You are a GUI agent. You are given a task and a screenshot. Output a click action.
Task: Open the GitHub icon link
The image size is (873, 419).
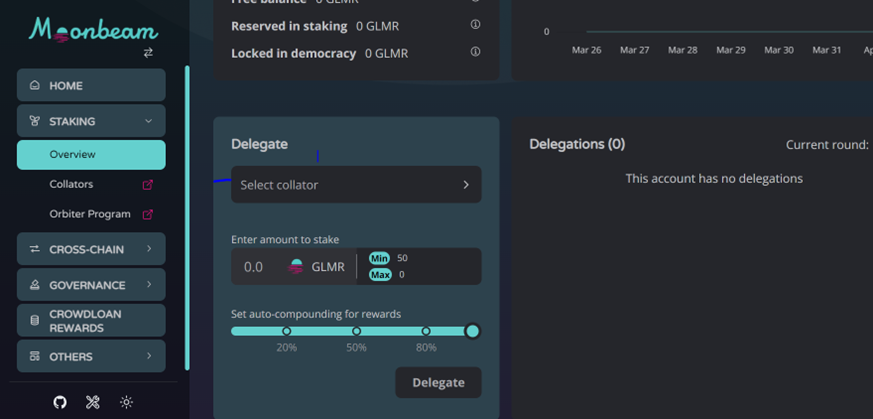click(60, 402)
